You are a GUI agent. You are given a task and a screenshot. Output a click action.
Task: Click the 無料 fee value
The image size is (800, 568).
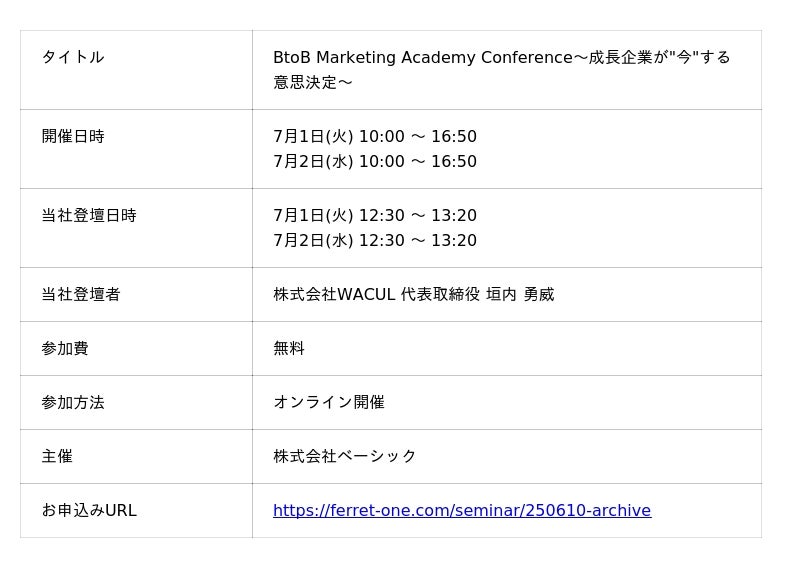tap(289, 349)
